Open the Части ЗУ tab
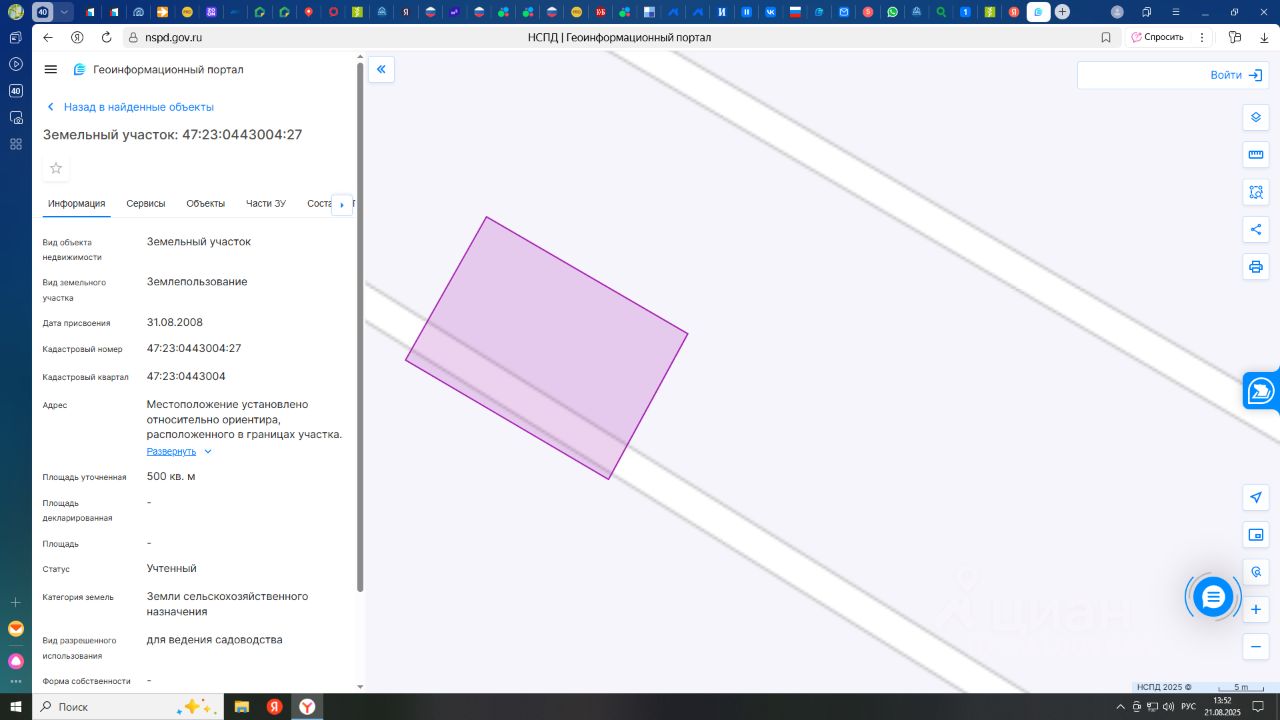1280x720 pixels. 266,203
